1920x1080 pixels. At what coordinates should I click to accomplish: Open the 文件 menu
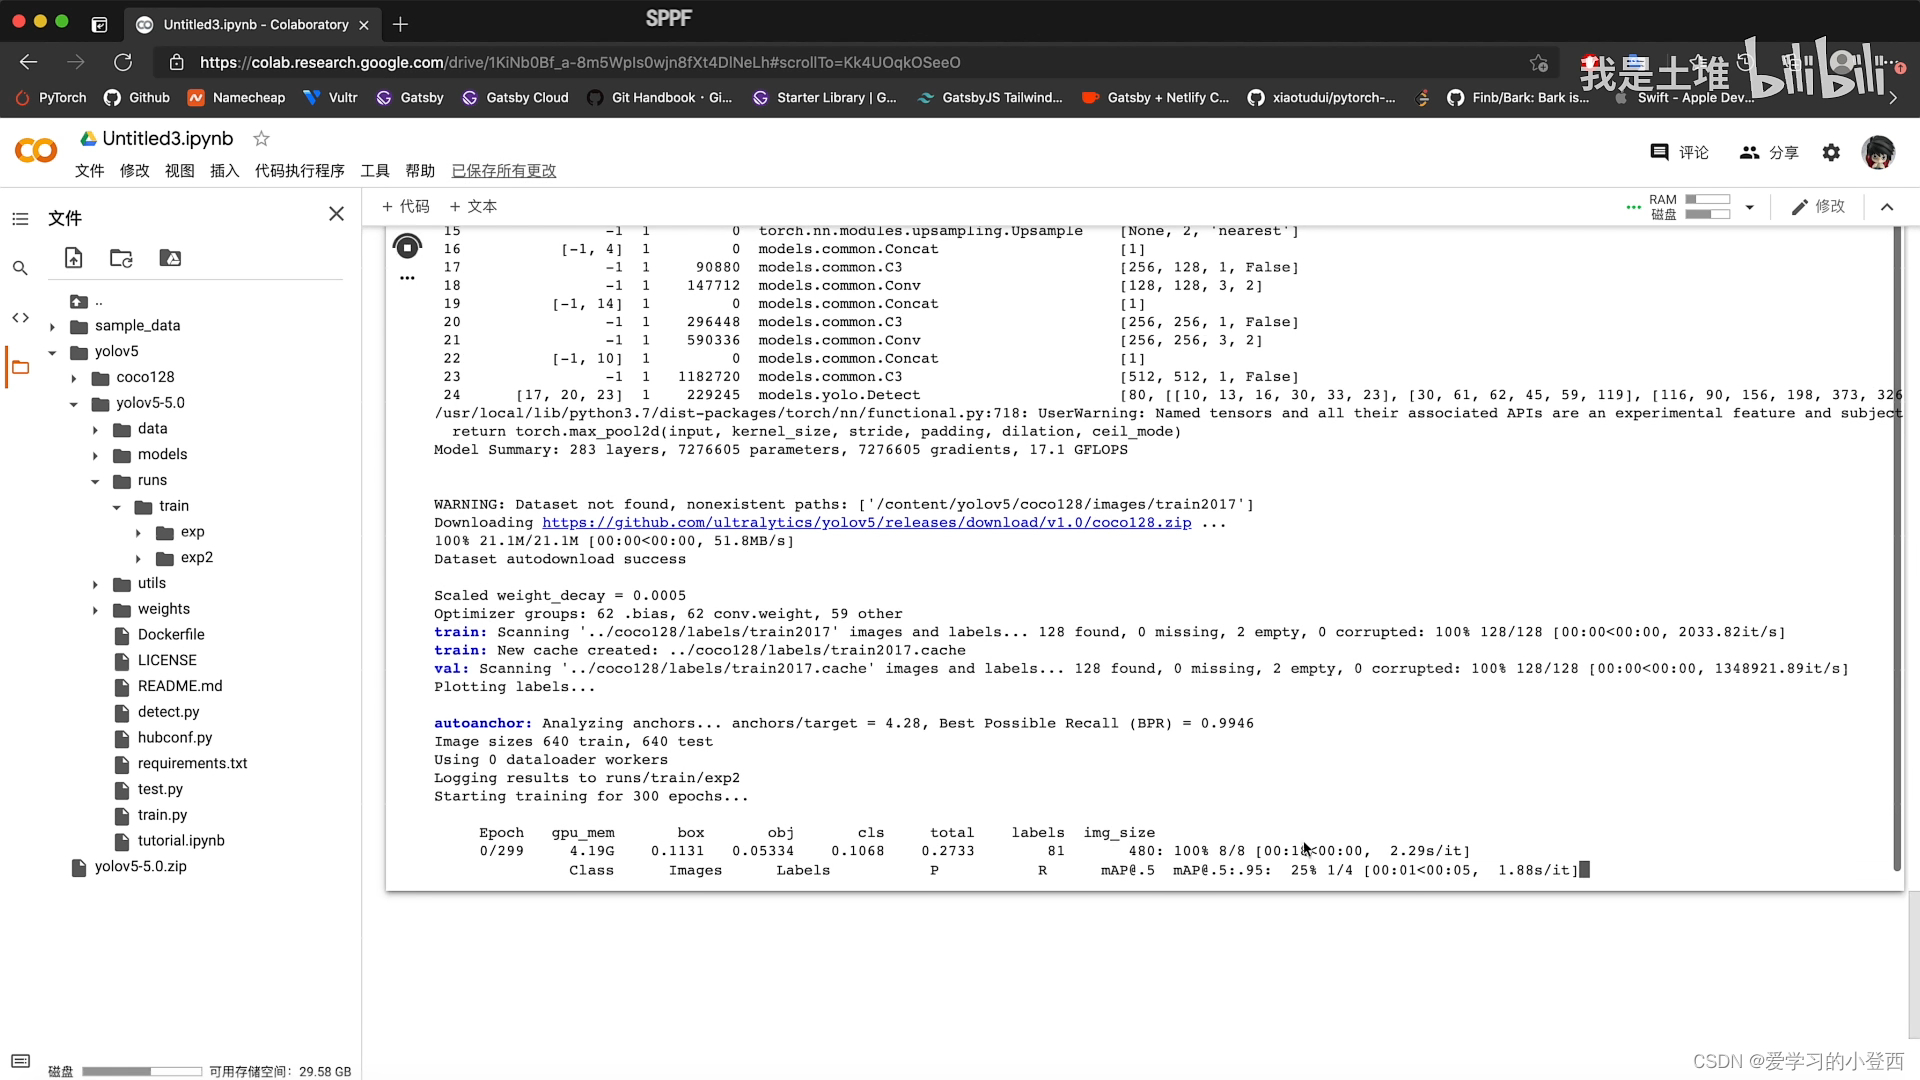(89, 171)
